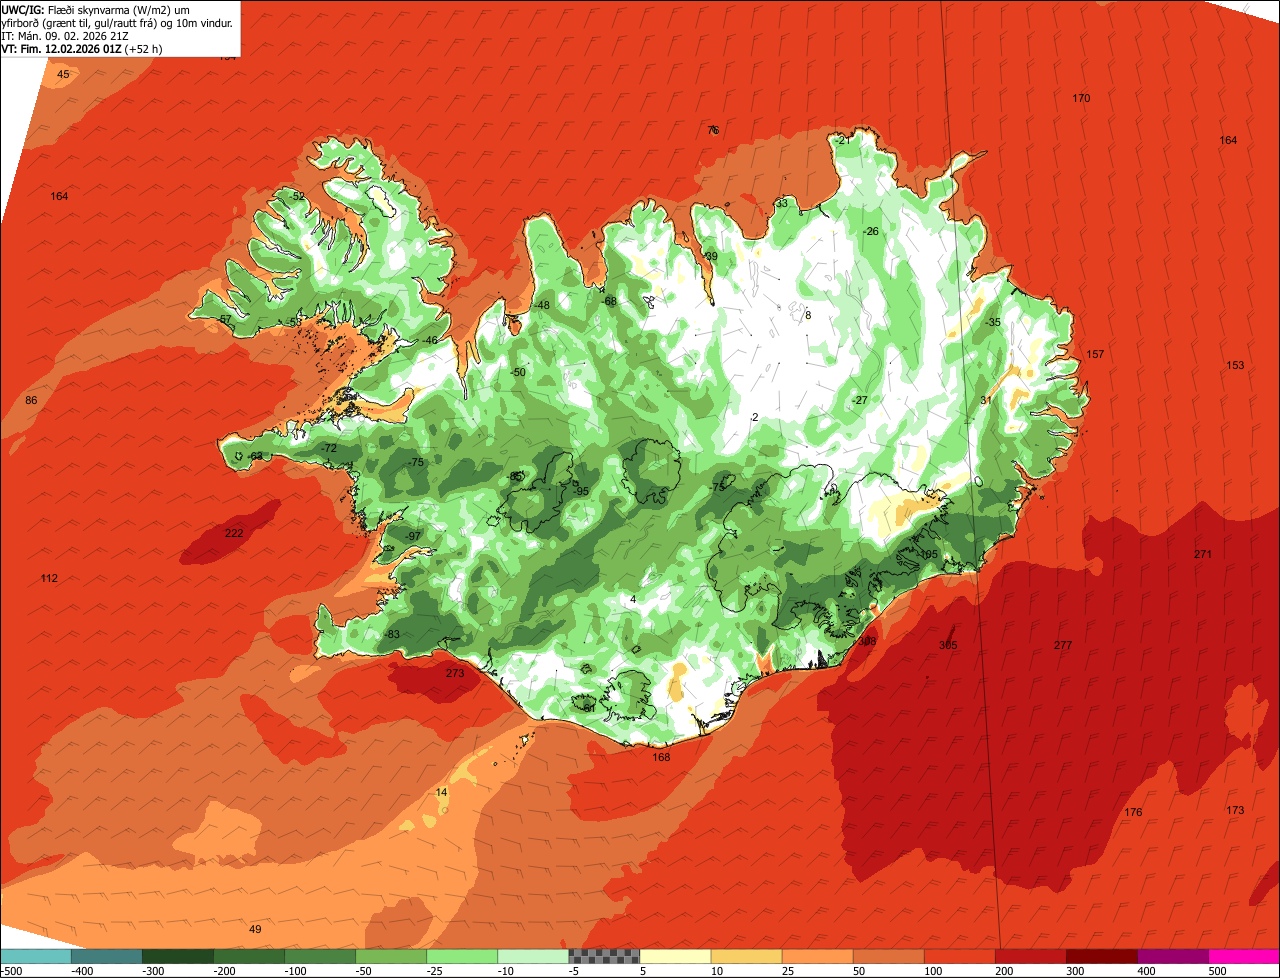Image resolution: width=1280 pixels, height=978 pixels.
Task: Click the pale yellow swatch between 5 and 10
Action: 675,956
